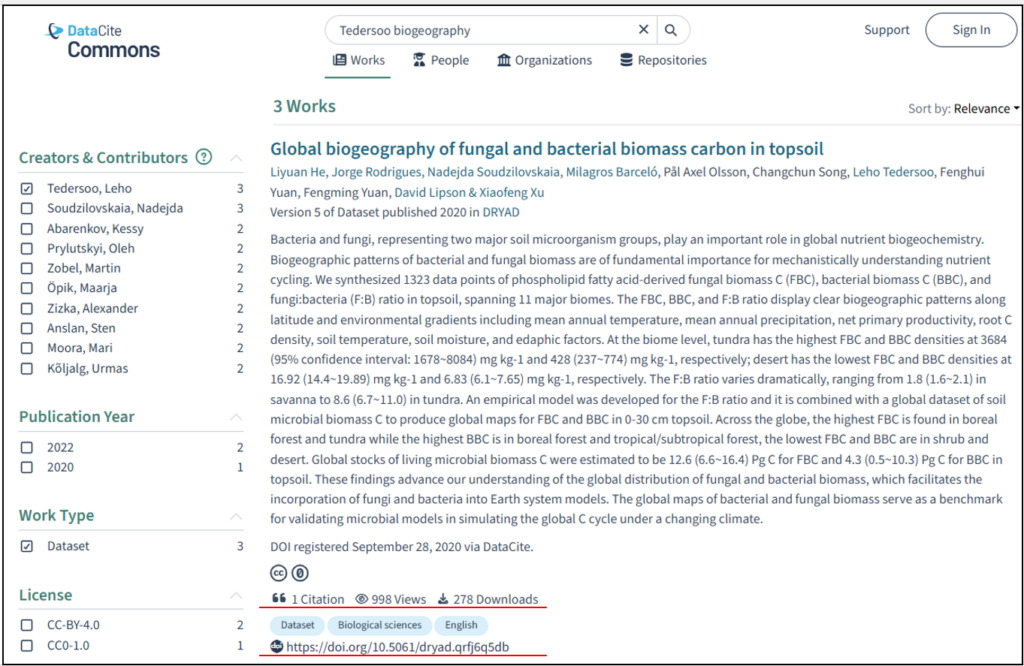Check the Öpik, Maarja checkbox
1024x666 pixels.
point(27,288)
